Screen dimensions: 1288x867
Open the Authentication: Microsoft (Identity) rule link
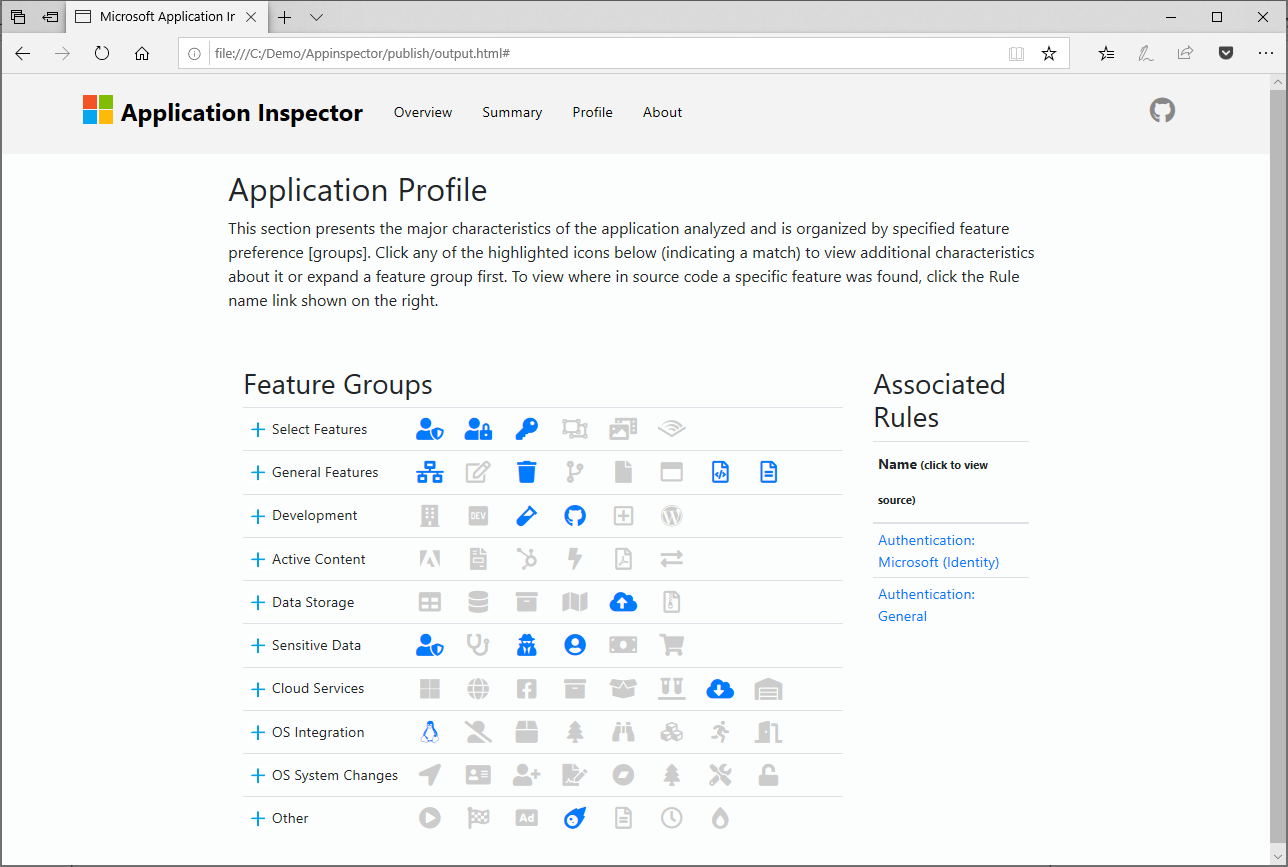(938, 551)
